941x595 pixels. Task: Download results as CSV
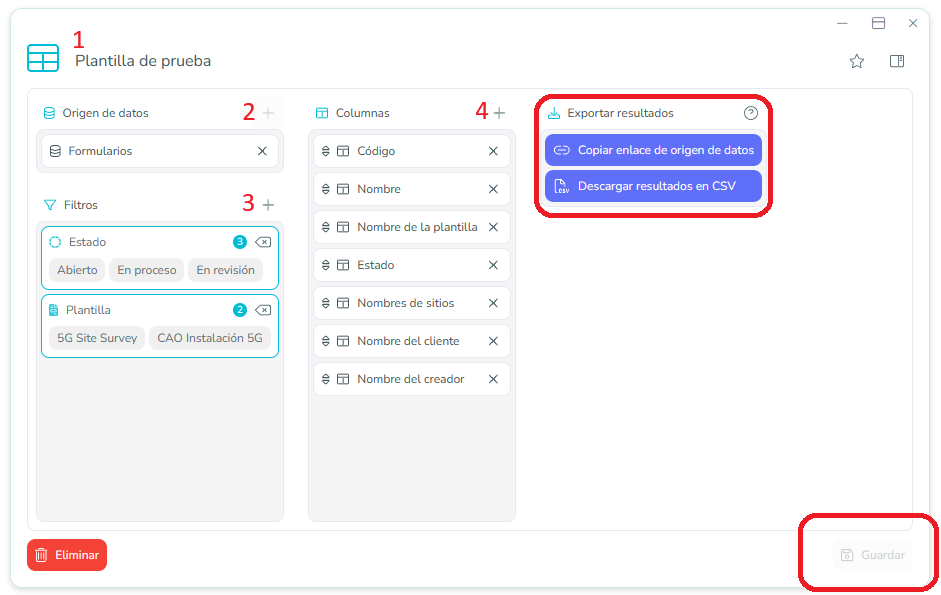(653, 186)
